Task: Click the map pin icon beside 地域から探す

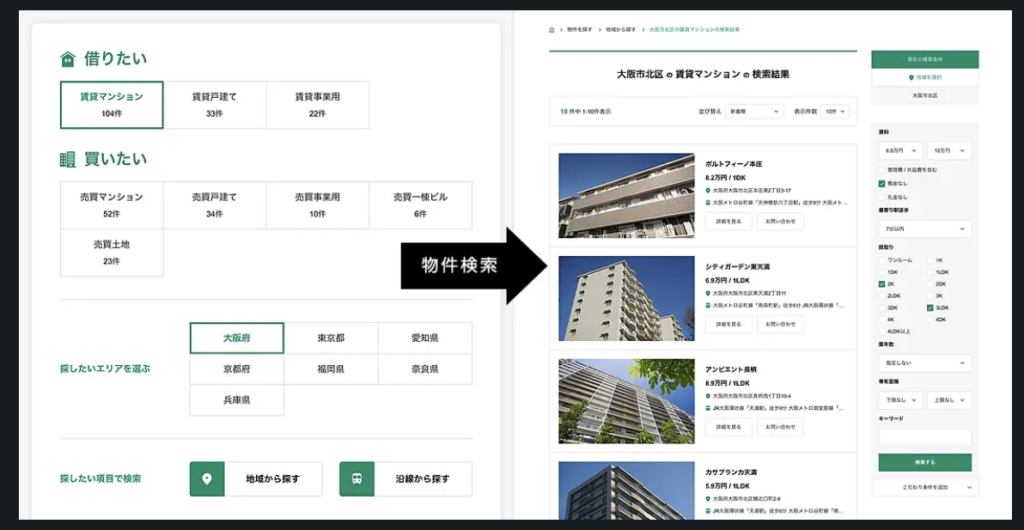Action: [207, 479]
